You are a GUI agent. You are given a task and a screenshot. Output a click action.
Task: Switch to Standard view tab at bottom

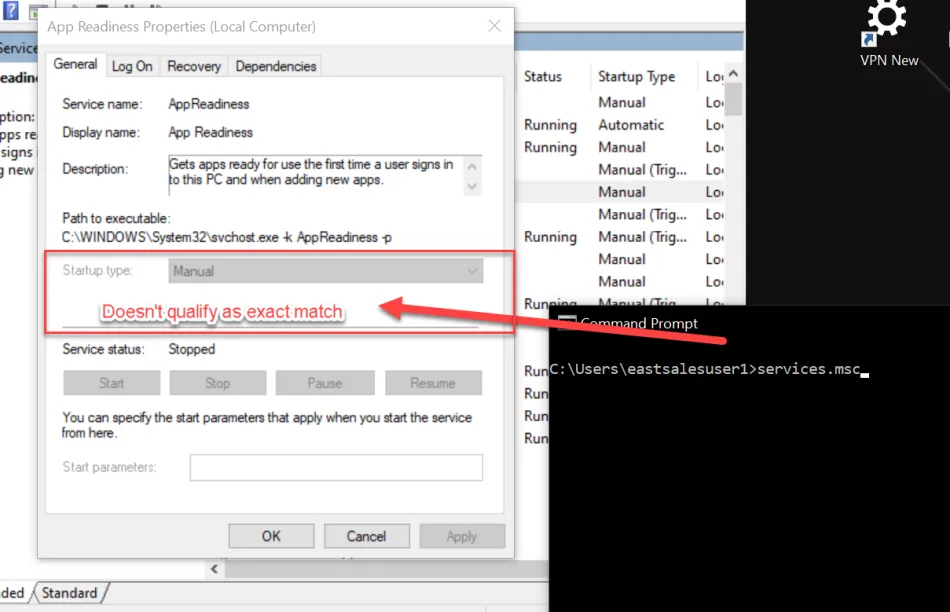(68, 593)
